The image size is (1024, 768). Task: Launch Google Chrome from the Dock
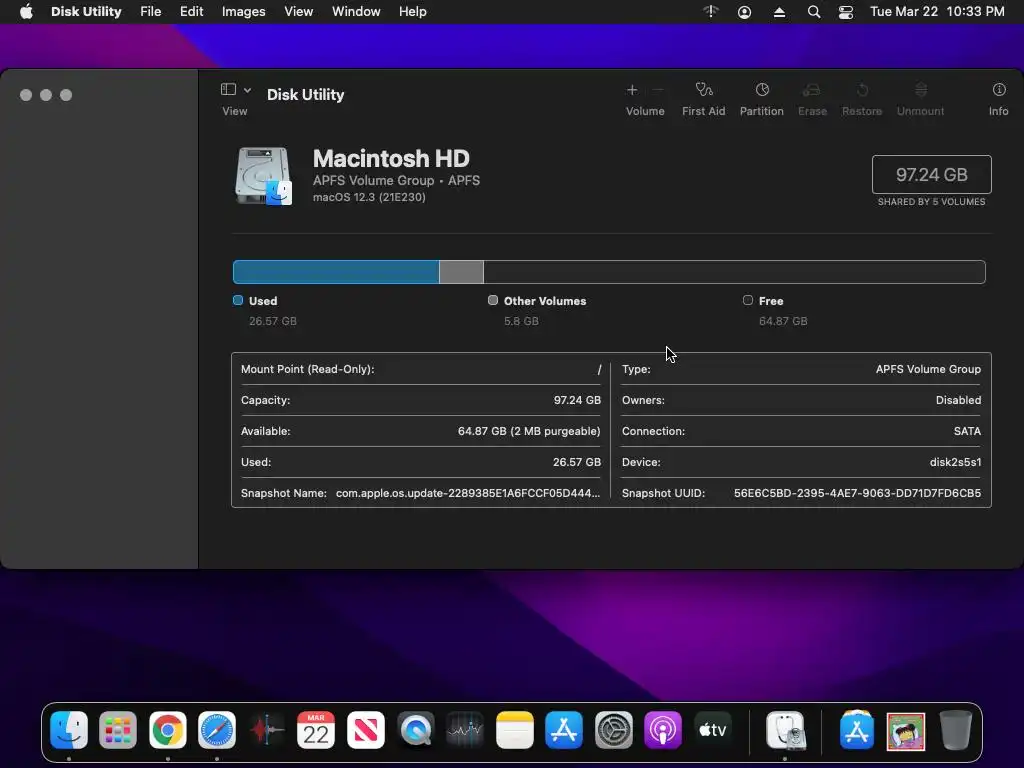pos(168,729)
